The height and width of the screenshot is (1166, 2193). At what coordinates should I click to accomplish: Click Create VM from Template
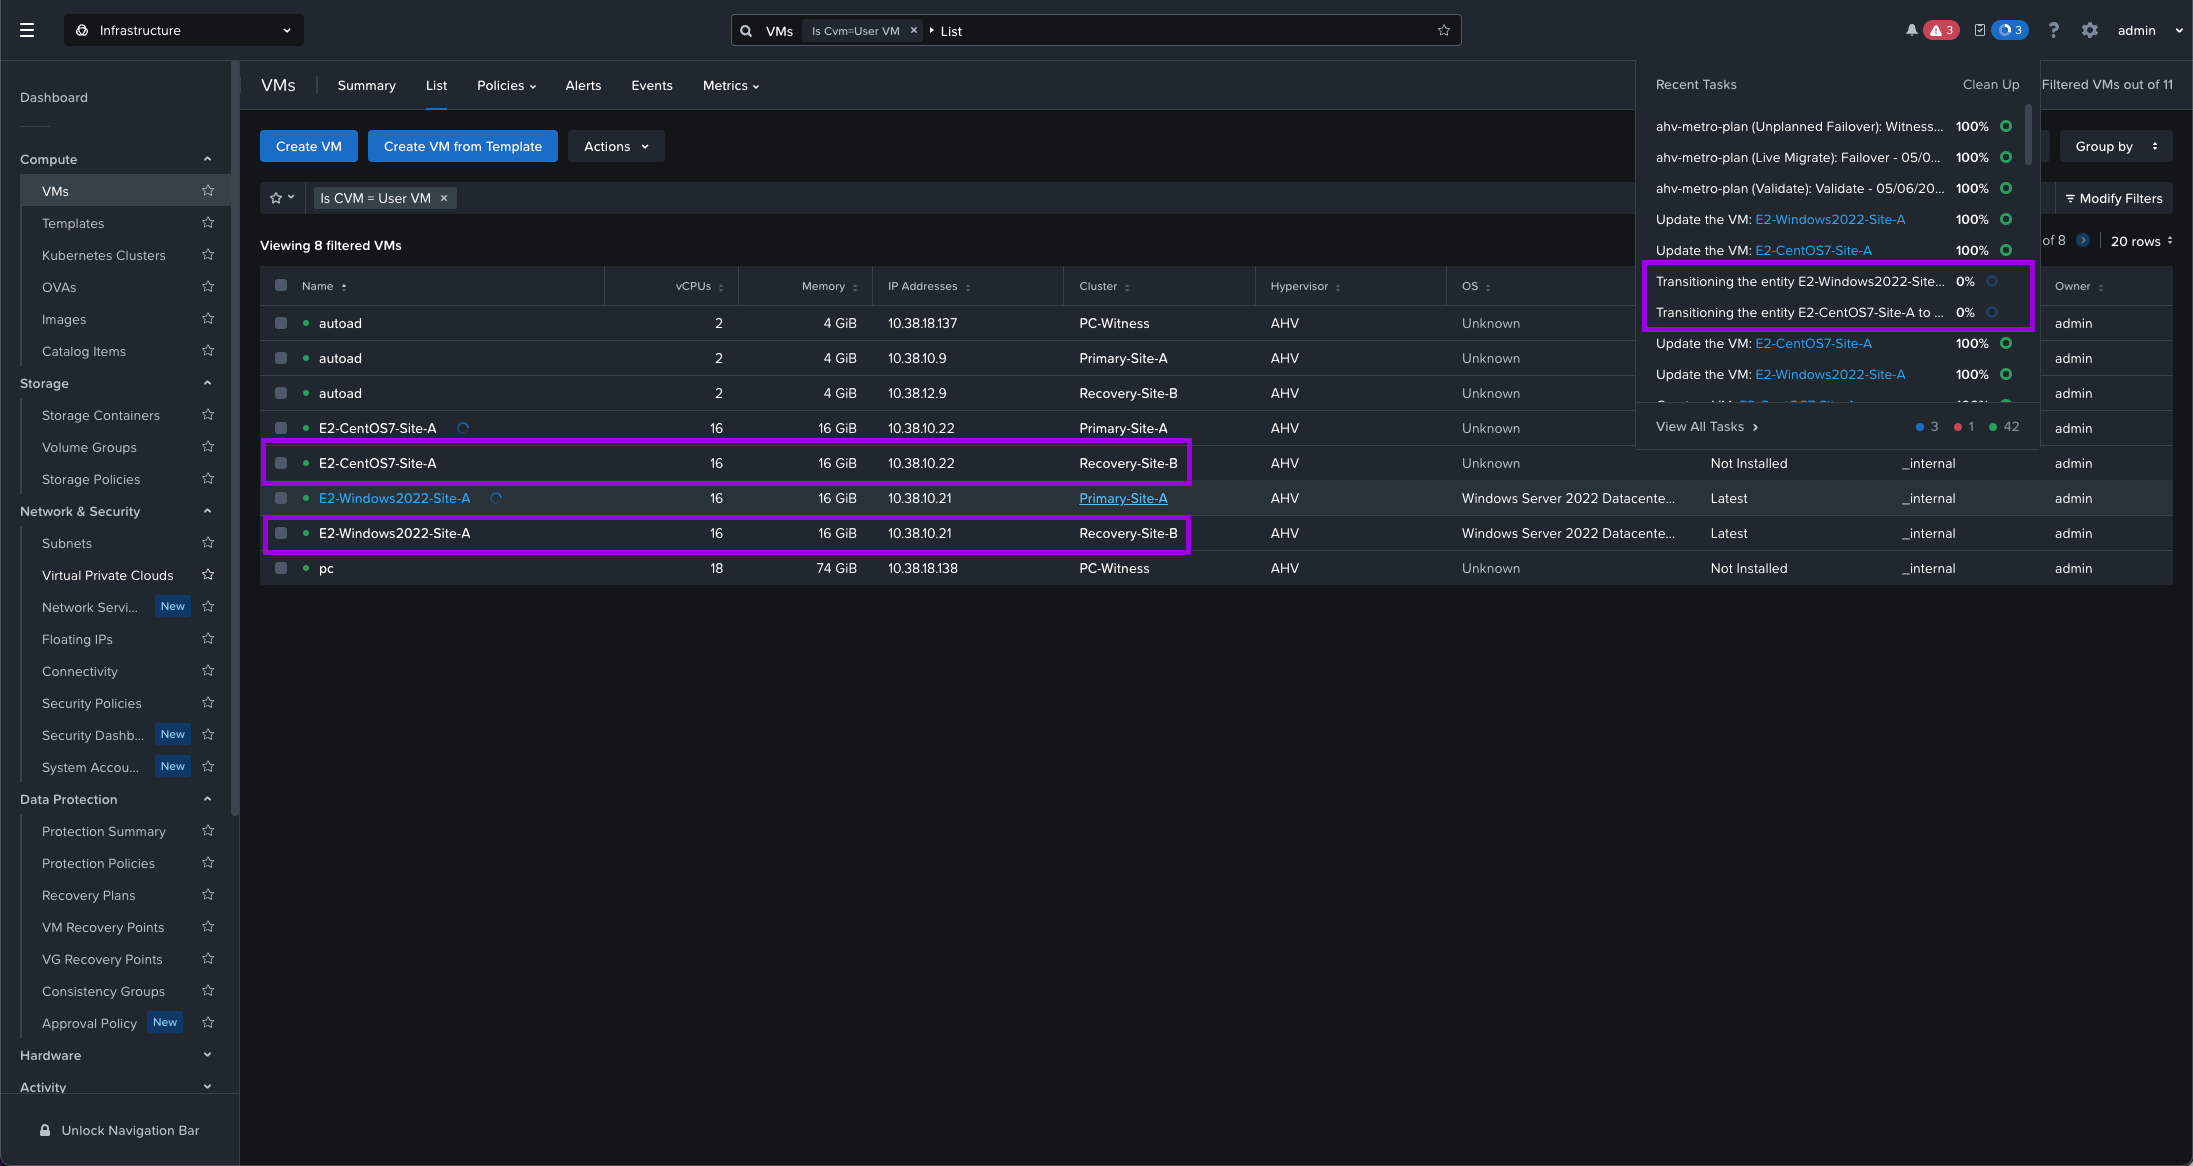coord(462,146)
